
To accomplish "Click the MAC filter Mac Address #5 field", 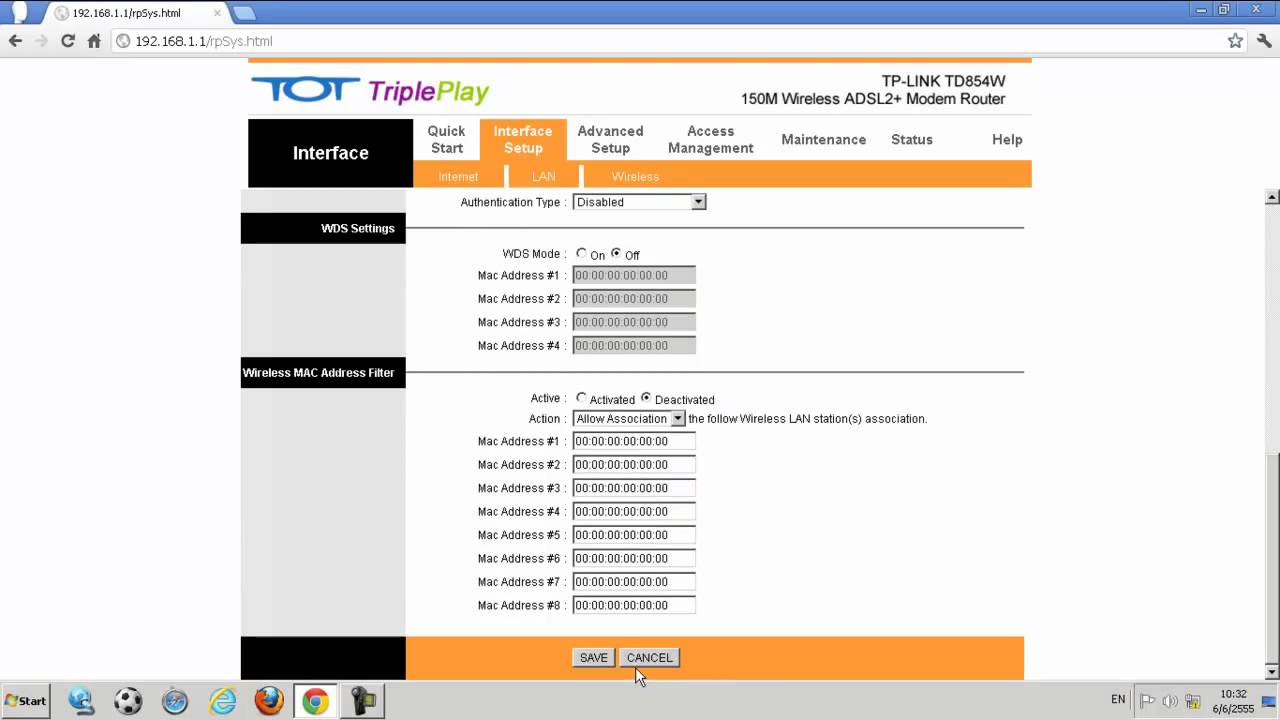I will [634, 535].
